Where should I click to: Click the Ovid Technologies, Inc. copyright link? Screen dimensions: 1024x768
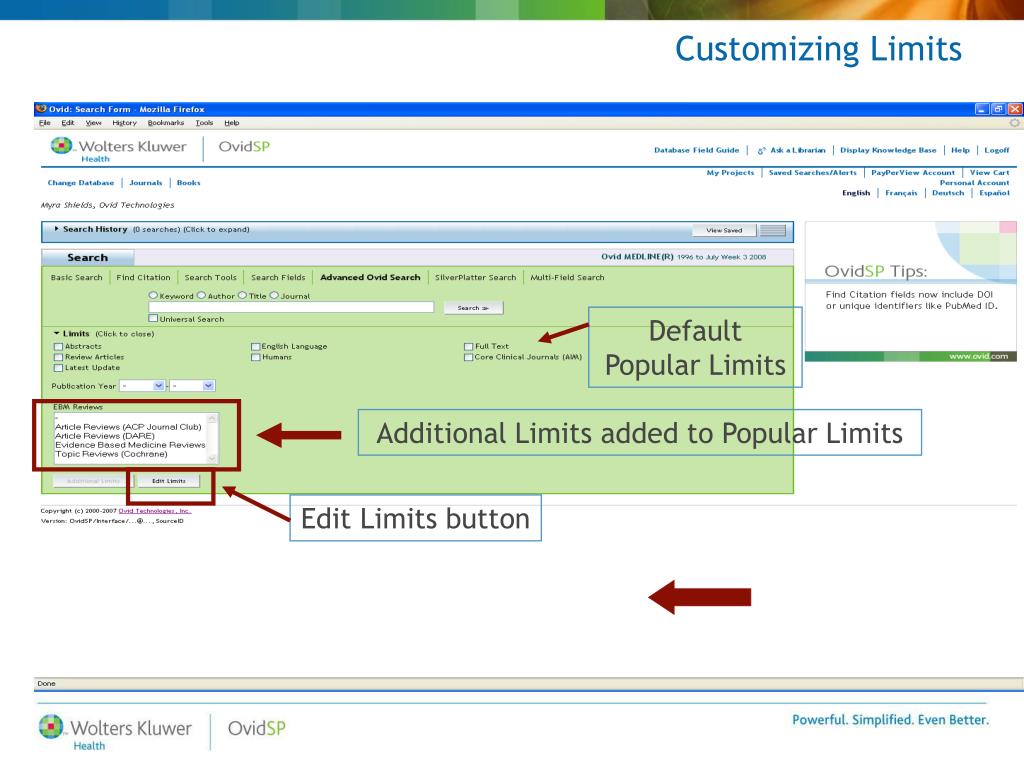[x=155, y=511]
